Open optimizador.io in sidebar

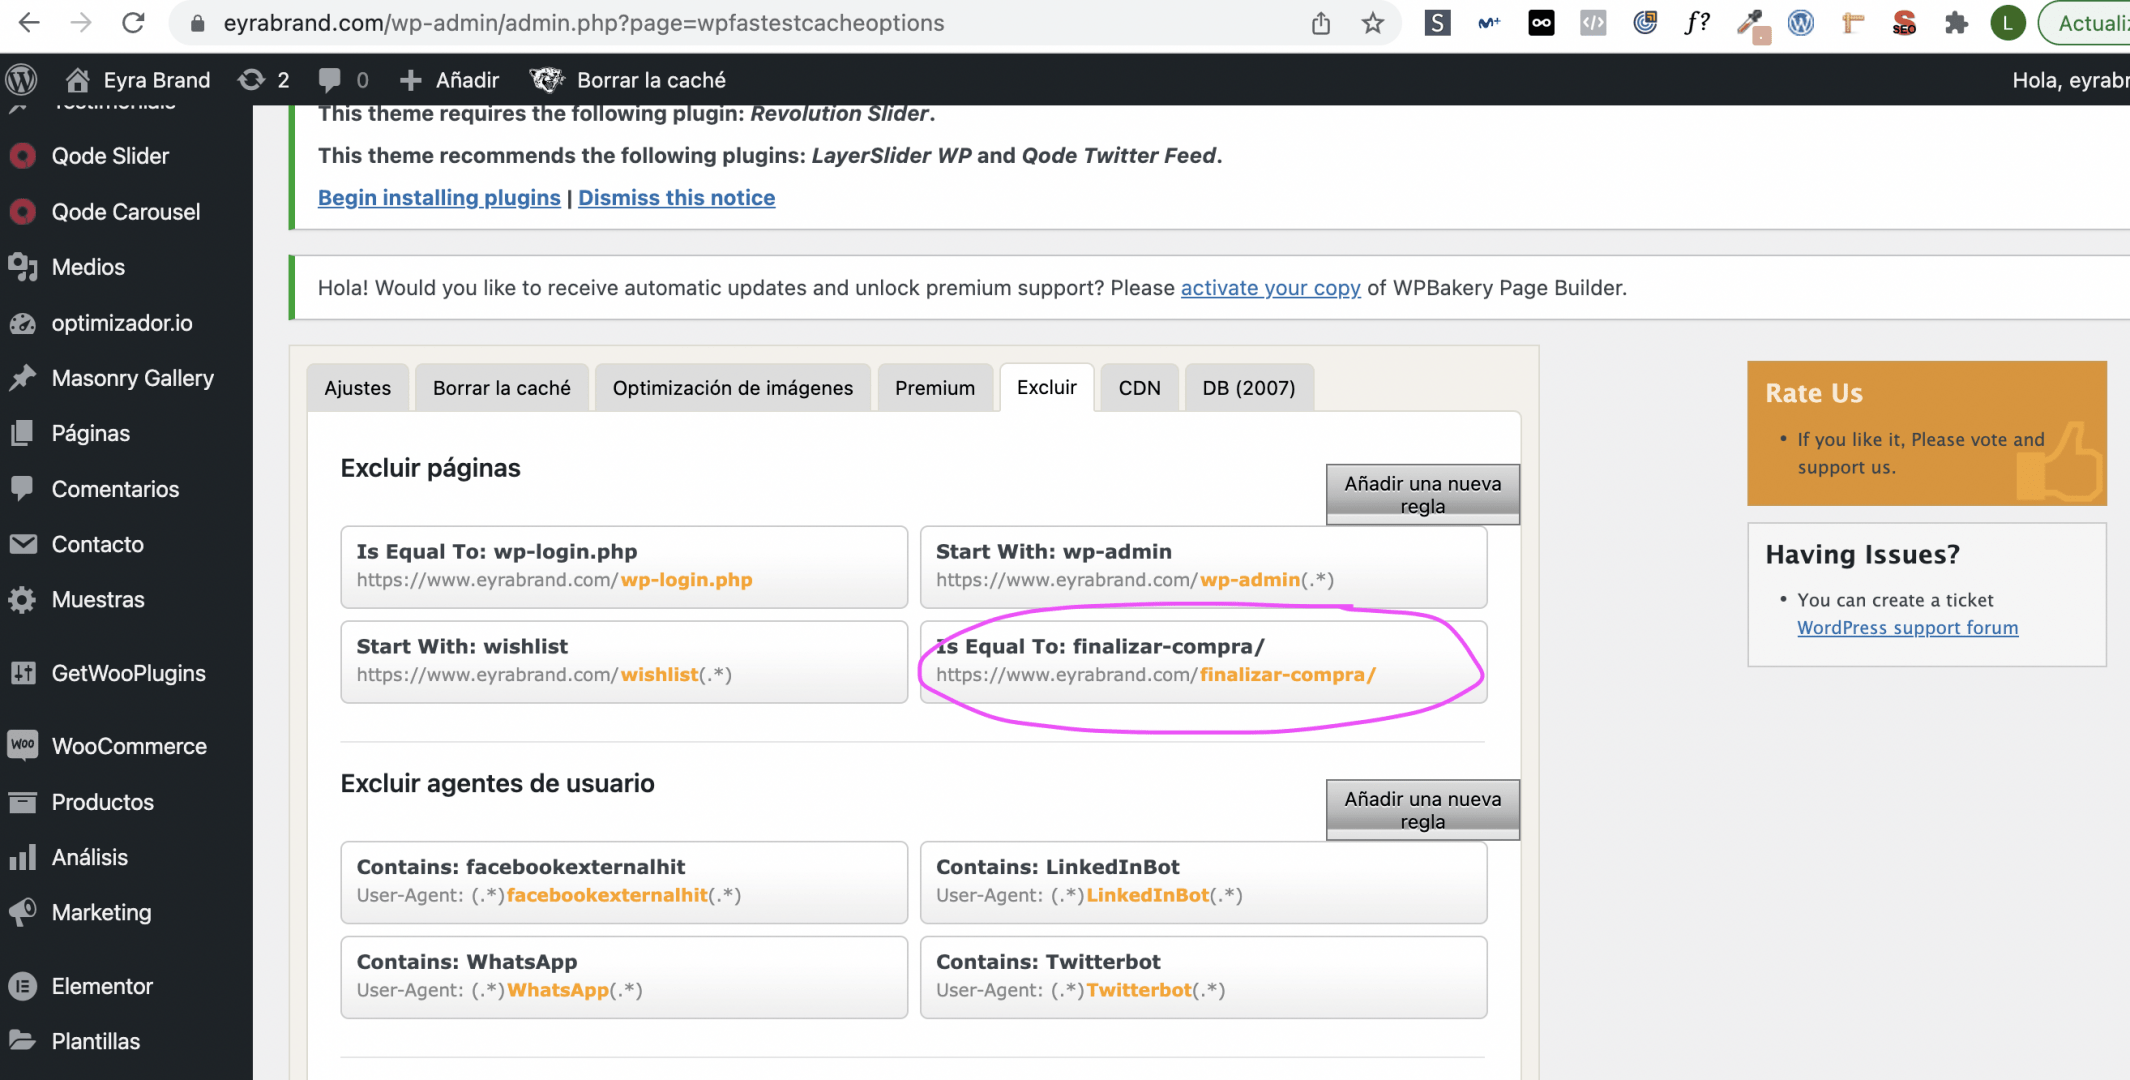click(x=122, y=323)
